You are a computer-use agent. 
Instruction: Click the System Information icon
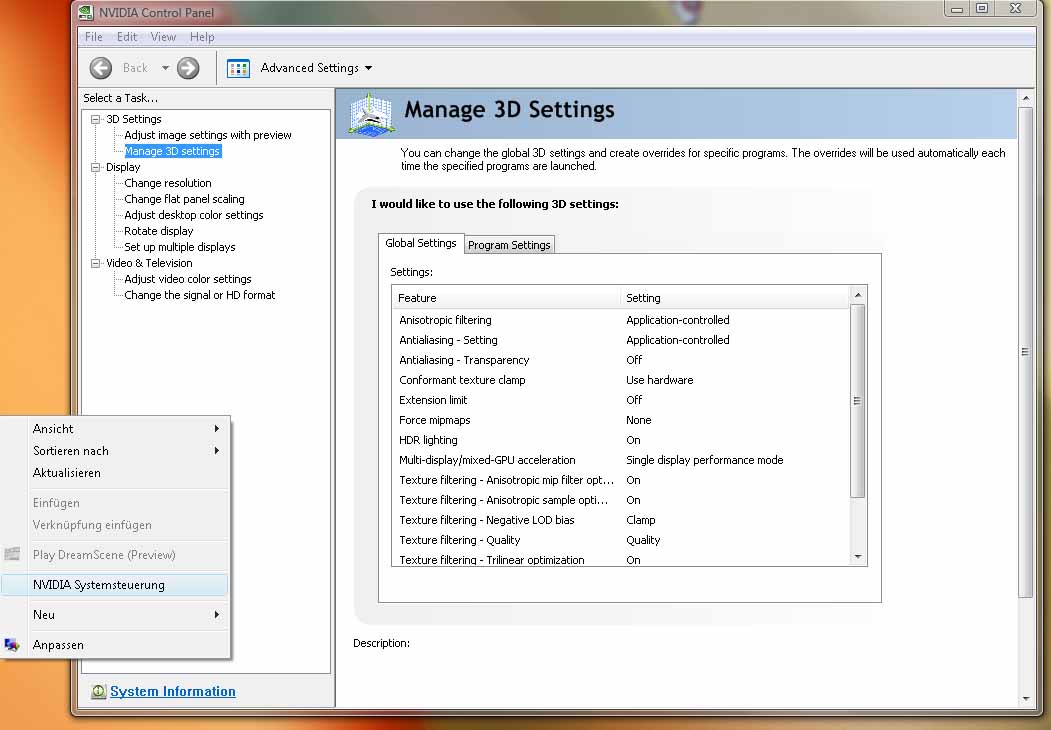[x=99, y=691]
